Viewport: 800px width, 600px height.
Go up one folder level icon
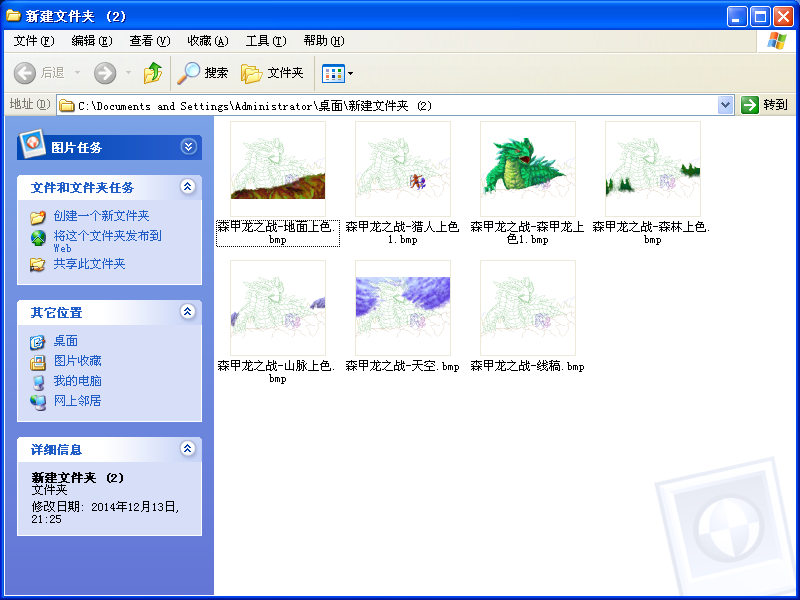click(x=153, y=73)
